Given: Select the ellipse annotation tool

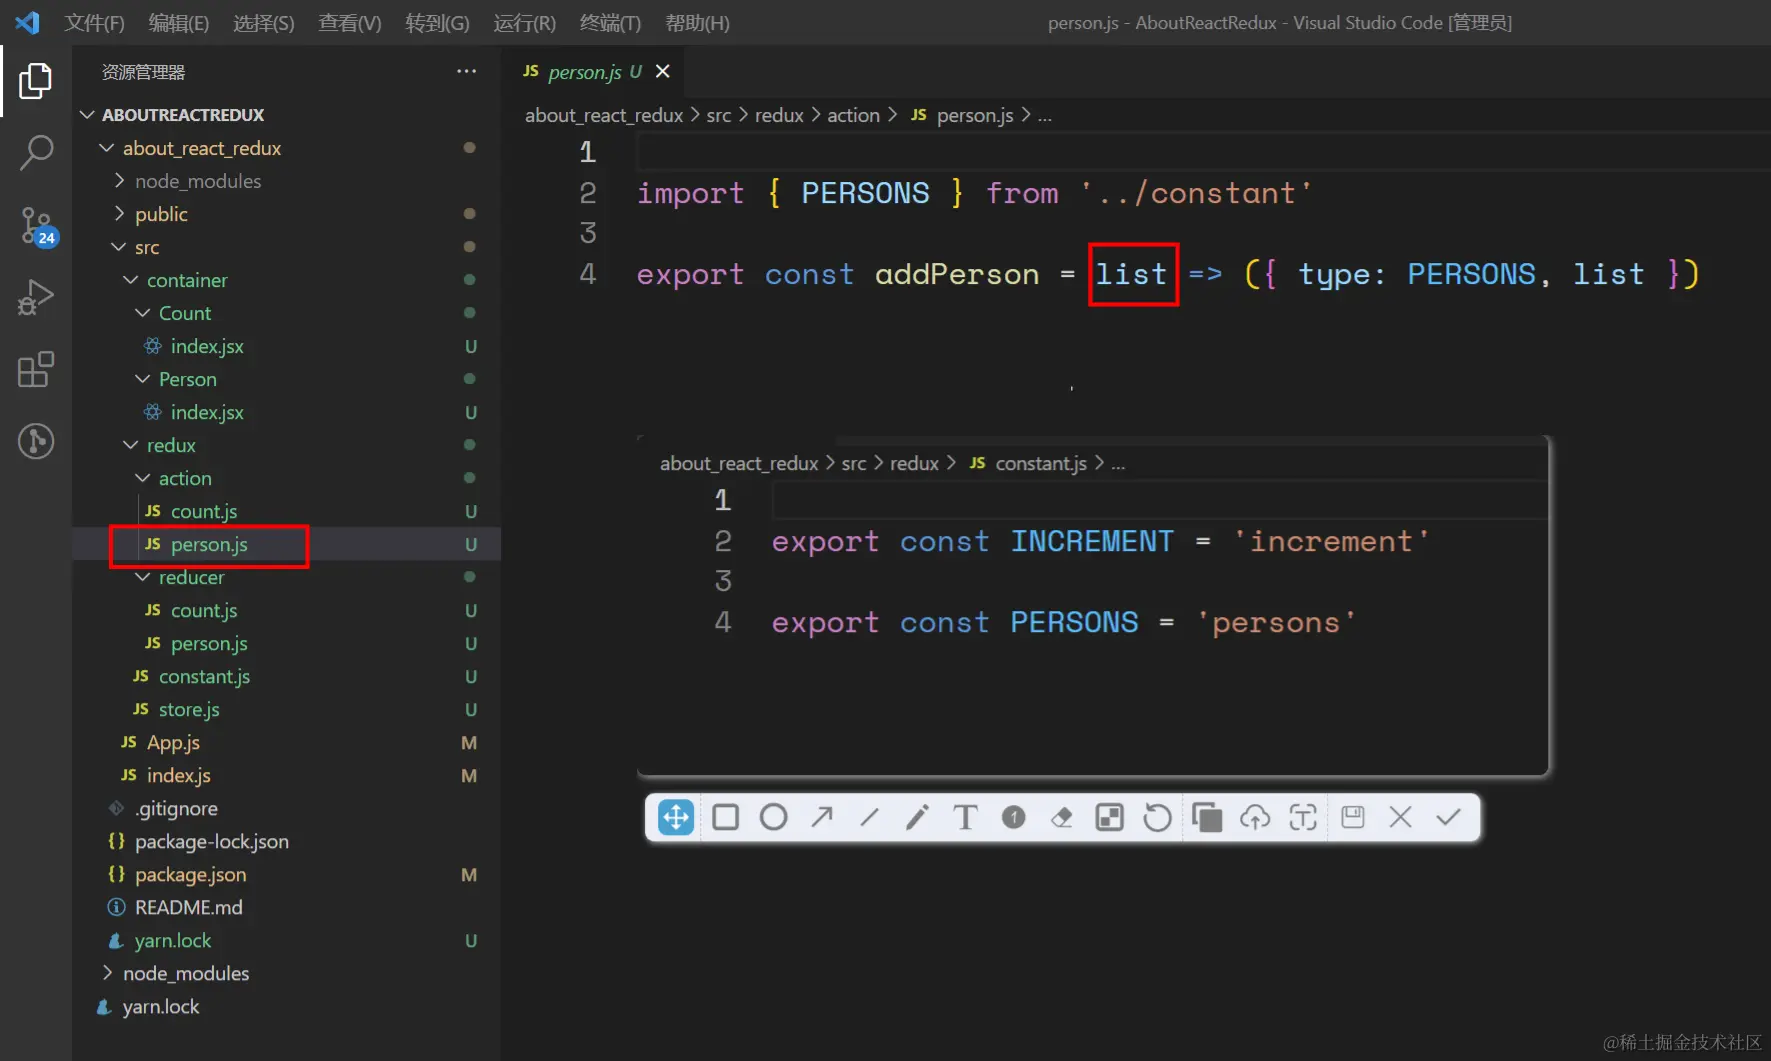Looking at the screenshot, I should [x=773, y=817].
